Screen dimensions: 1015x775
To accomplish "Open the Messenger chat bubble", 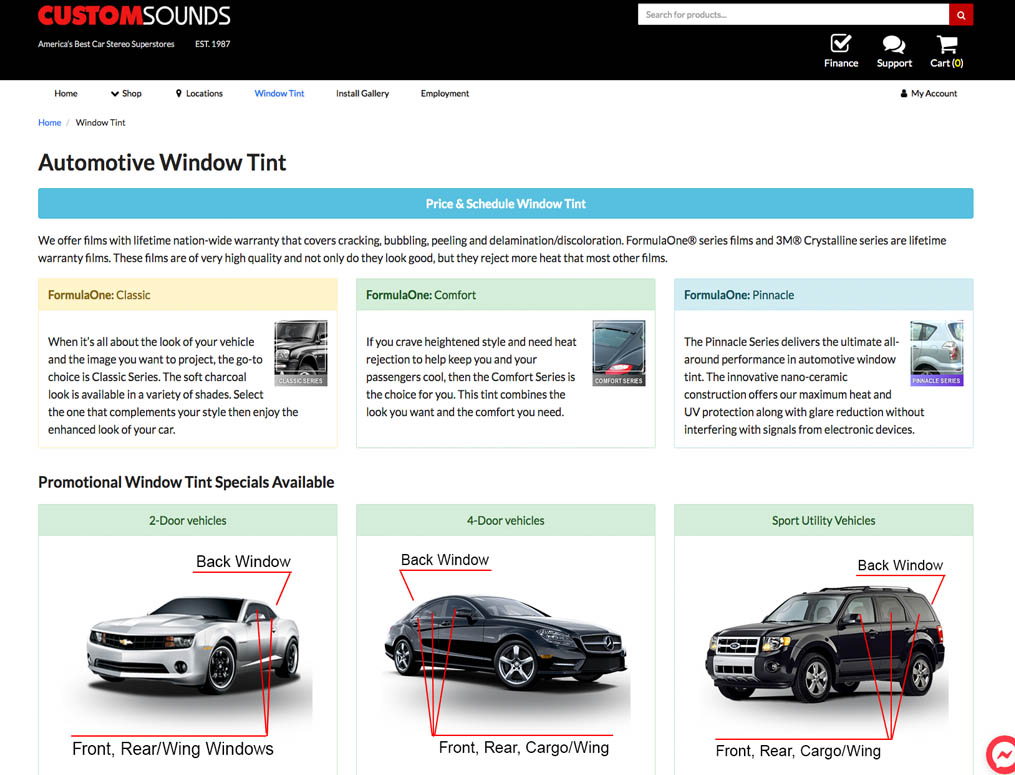I will click(1002, 754).
